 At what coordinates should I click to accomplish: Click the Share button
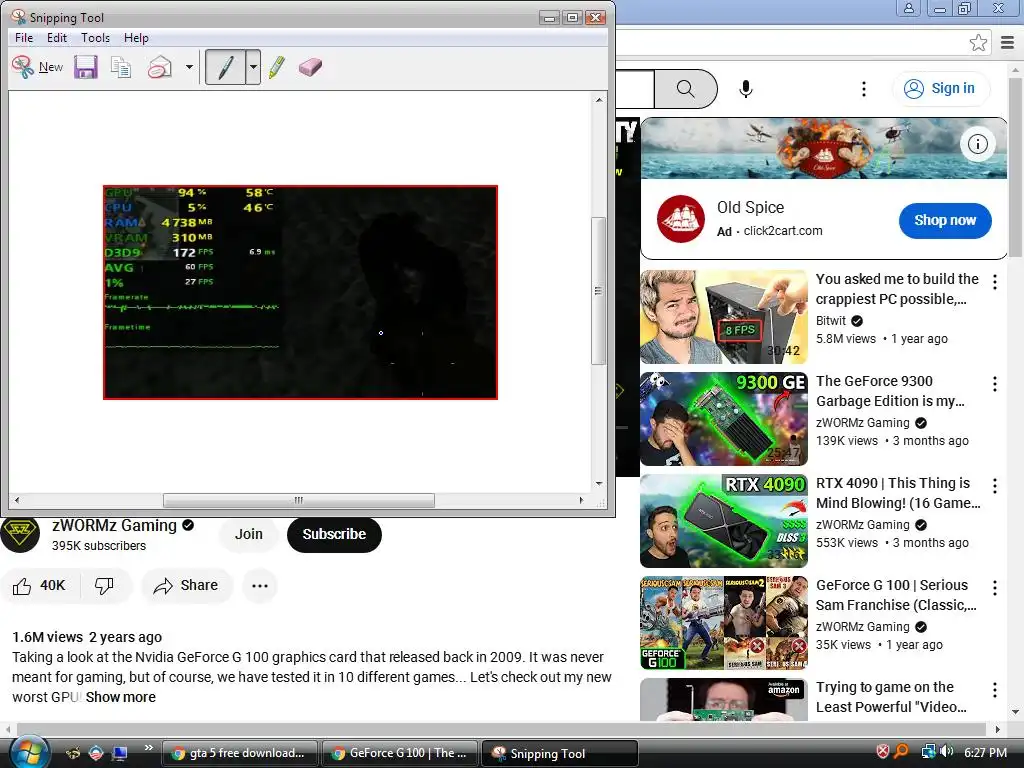coord(187,586)
